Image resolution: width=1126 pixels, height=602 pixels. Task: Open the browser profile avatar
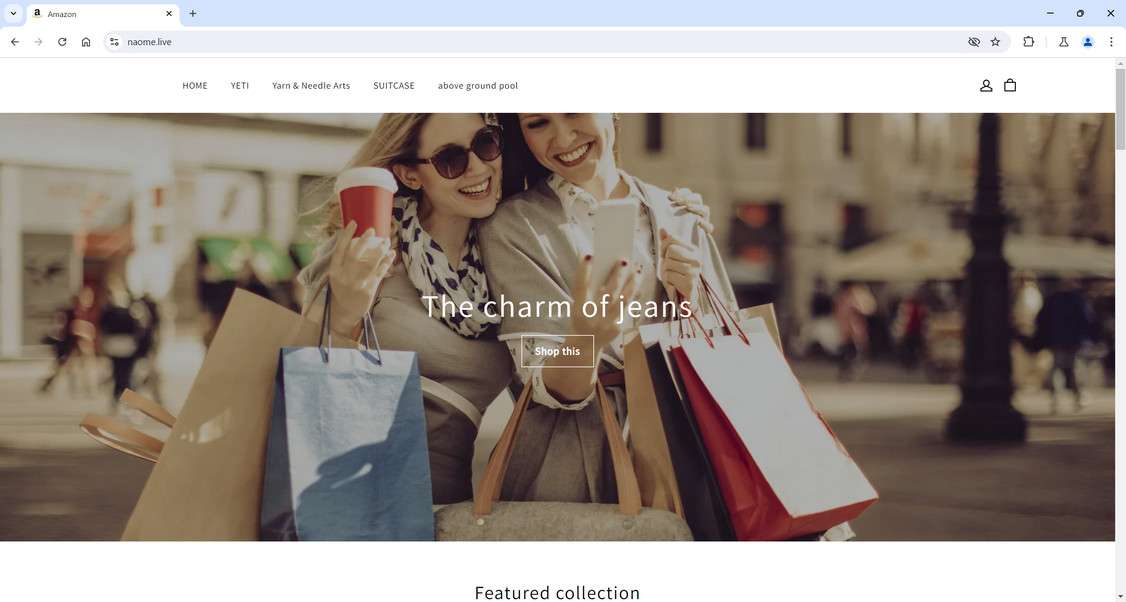point(1088,42)
